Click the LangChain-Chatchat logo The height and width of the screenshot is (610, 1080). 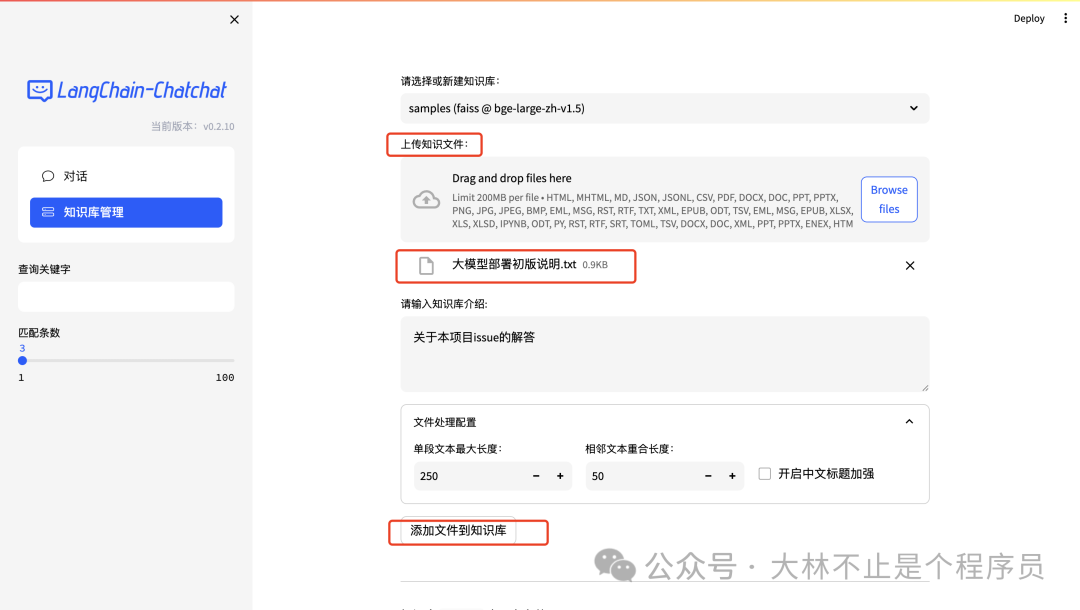click(x=127, y=90)
